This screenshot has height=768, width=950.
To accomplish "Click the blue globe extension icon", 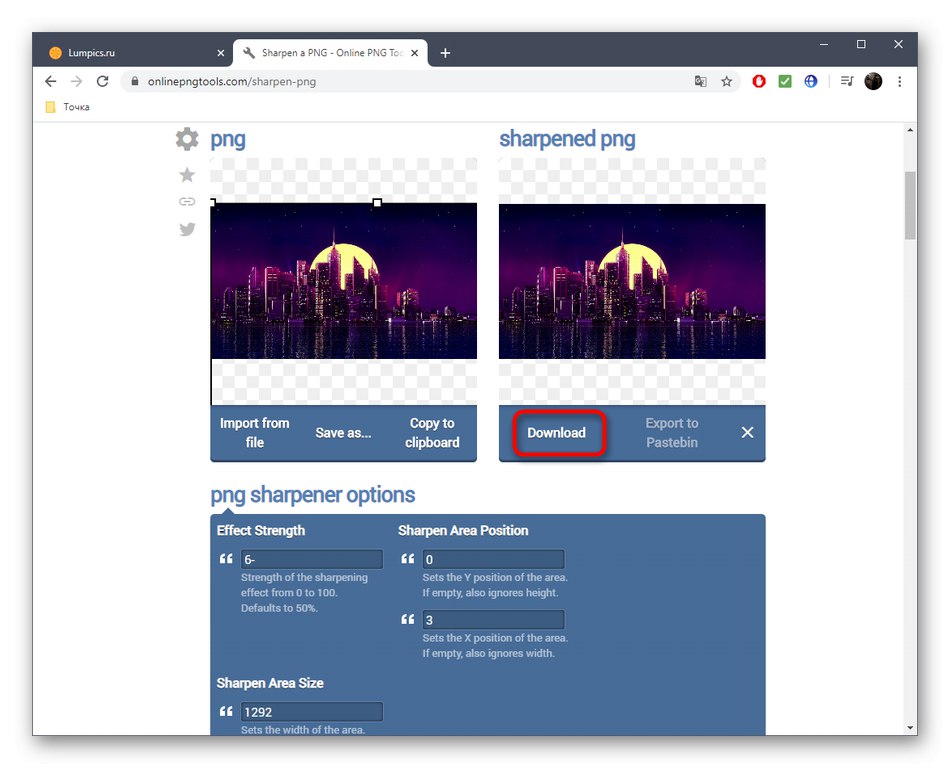I will click(810, 81).
